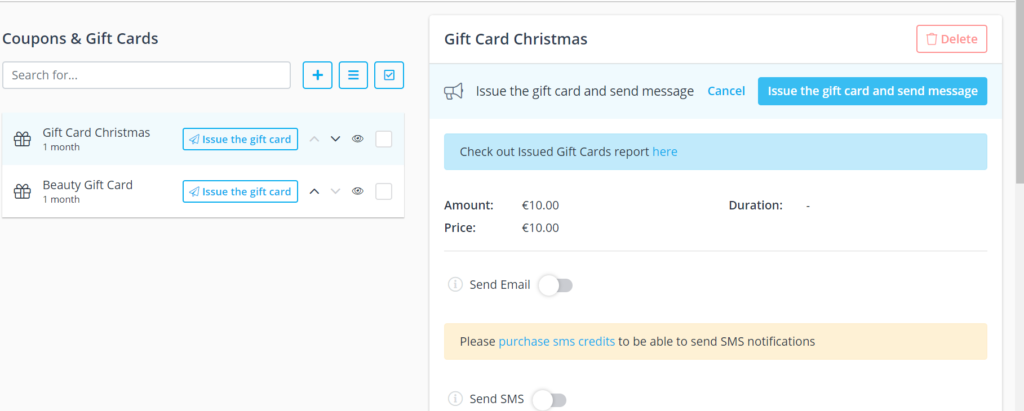Open the purchase sms credits link
The height and width of the screenshot is (411, 1024).
[x=556, y=341]
